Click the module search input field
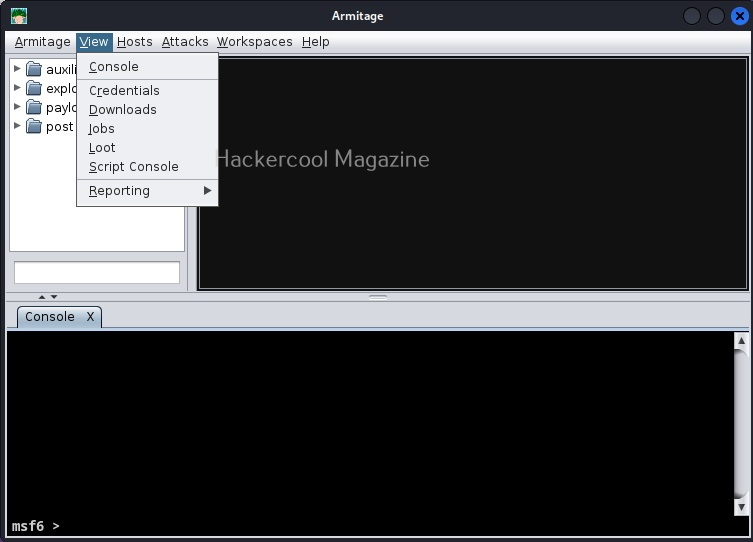 (x=97, y=273)
